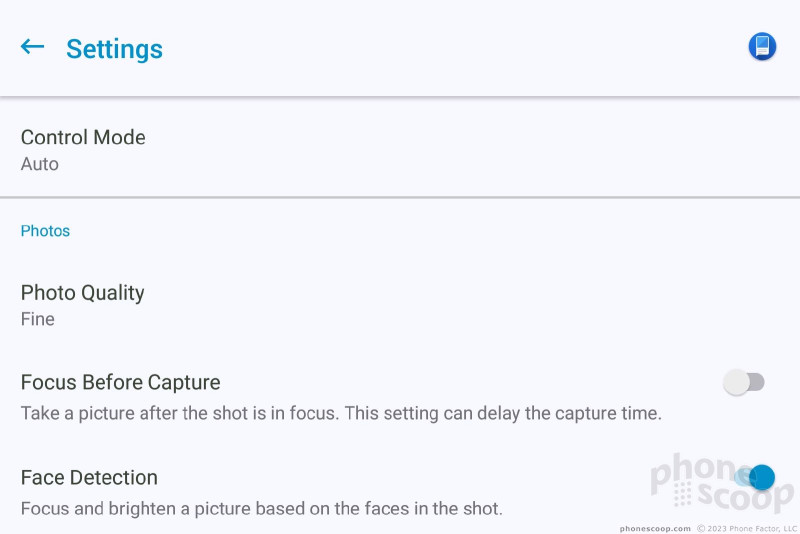Click the Control Mode row heading
The image size is (800, 534).
tap(83, 137)
